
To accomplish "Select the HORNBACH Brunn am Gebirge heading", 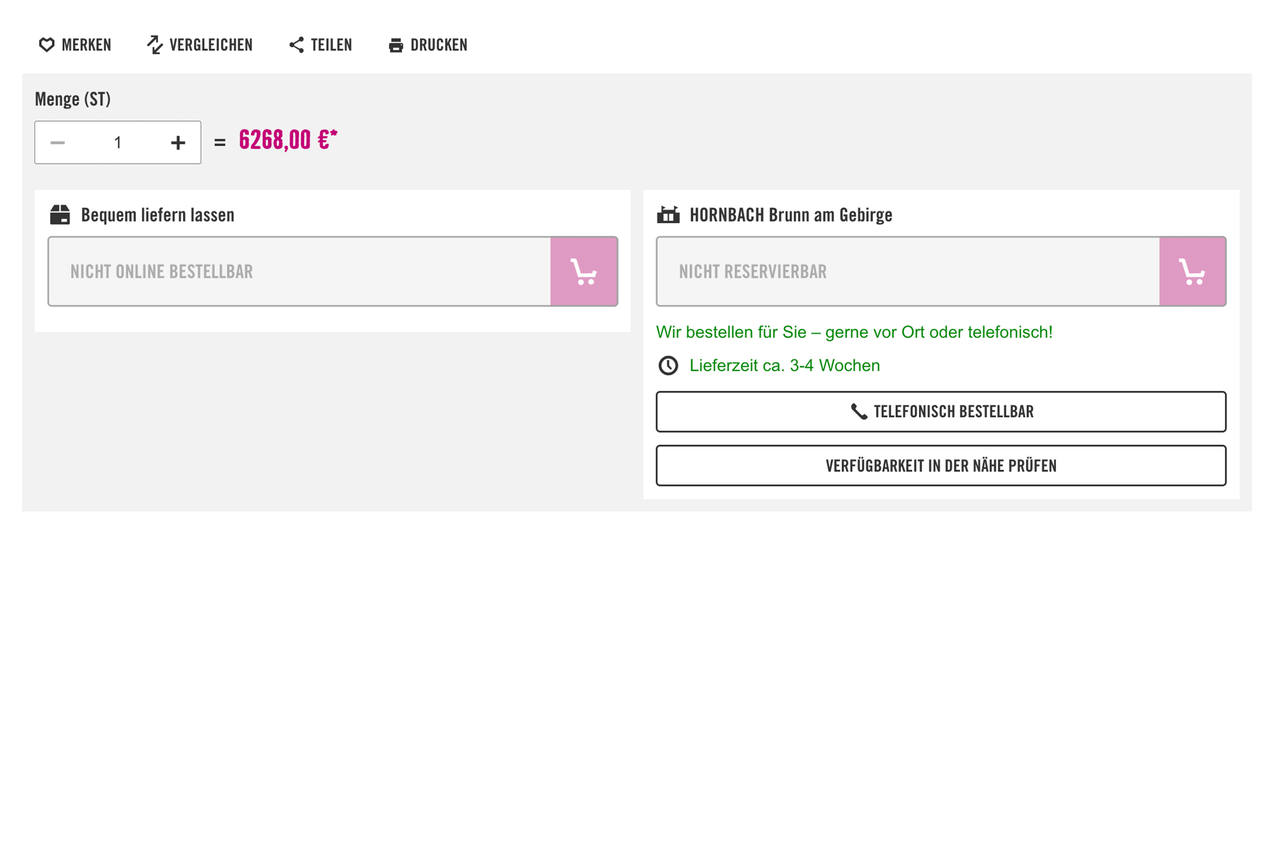I will pyautogui.click(x=790, y=215).
